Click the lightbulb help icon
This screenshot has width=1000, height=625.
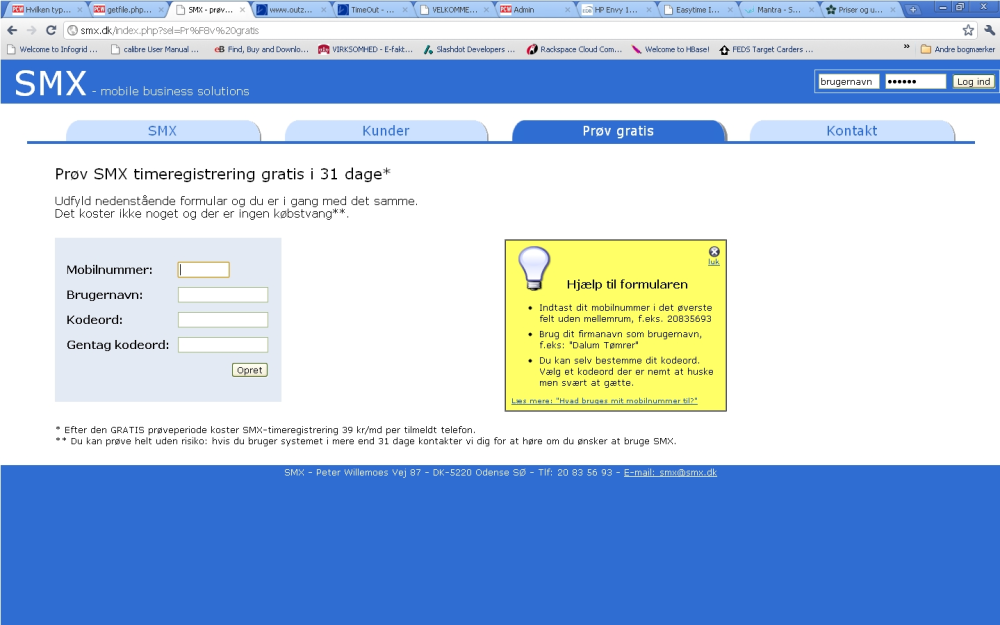[534, 268]
